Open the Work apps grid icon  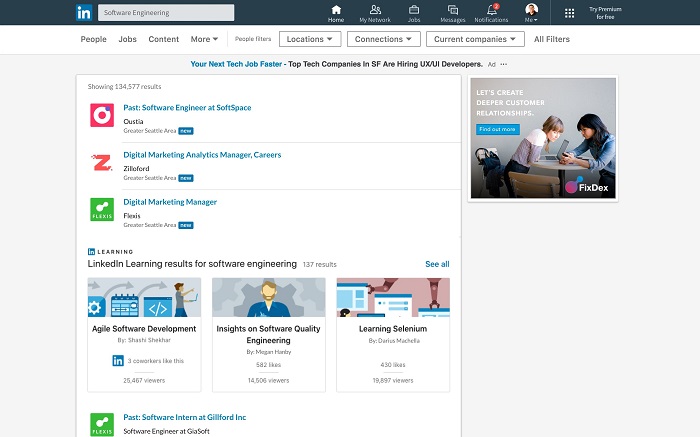pyautogui.click(x=569, y=13)
